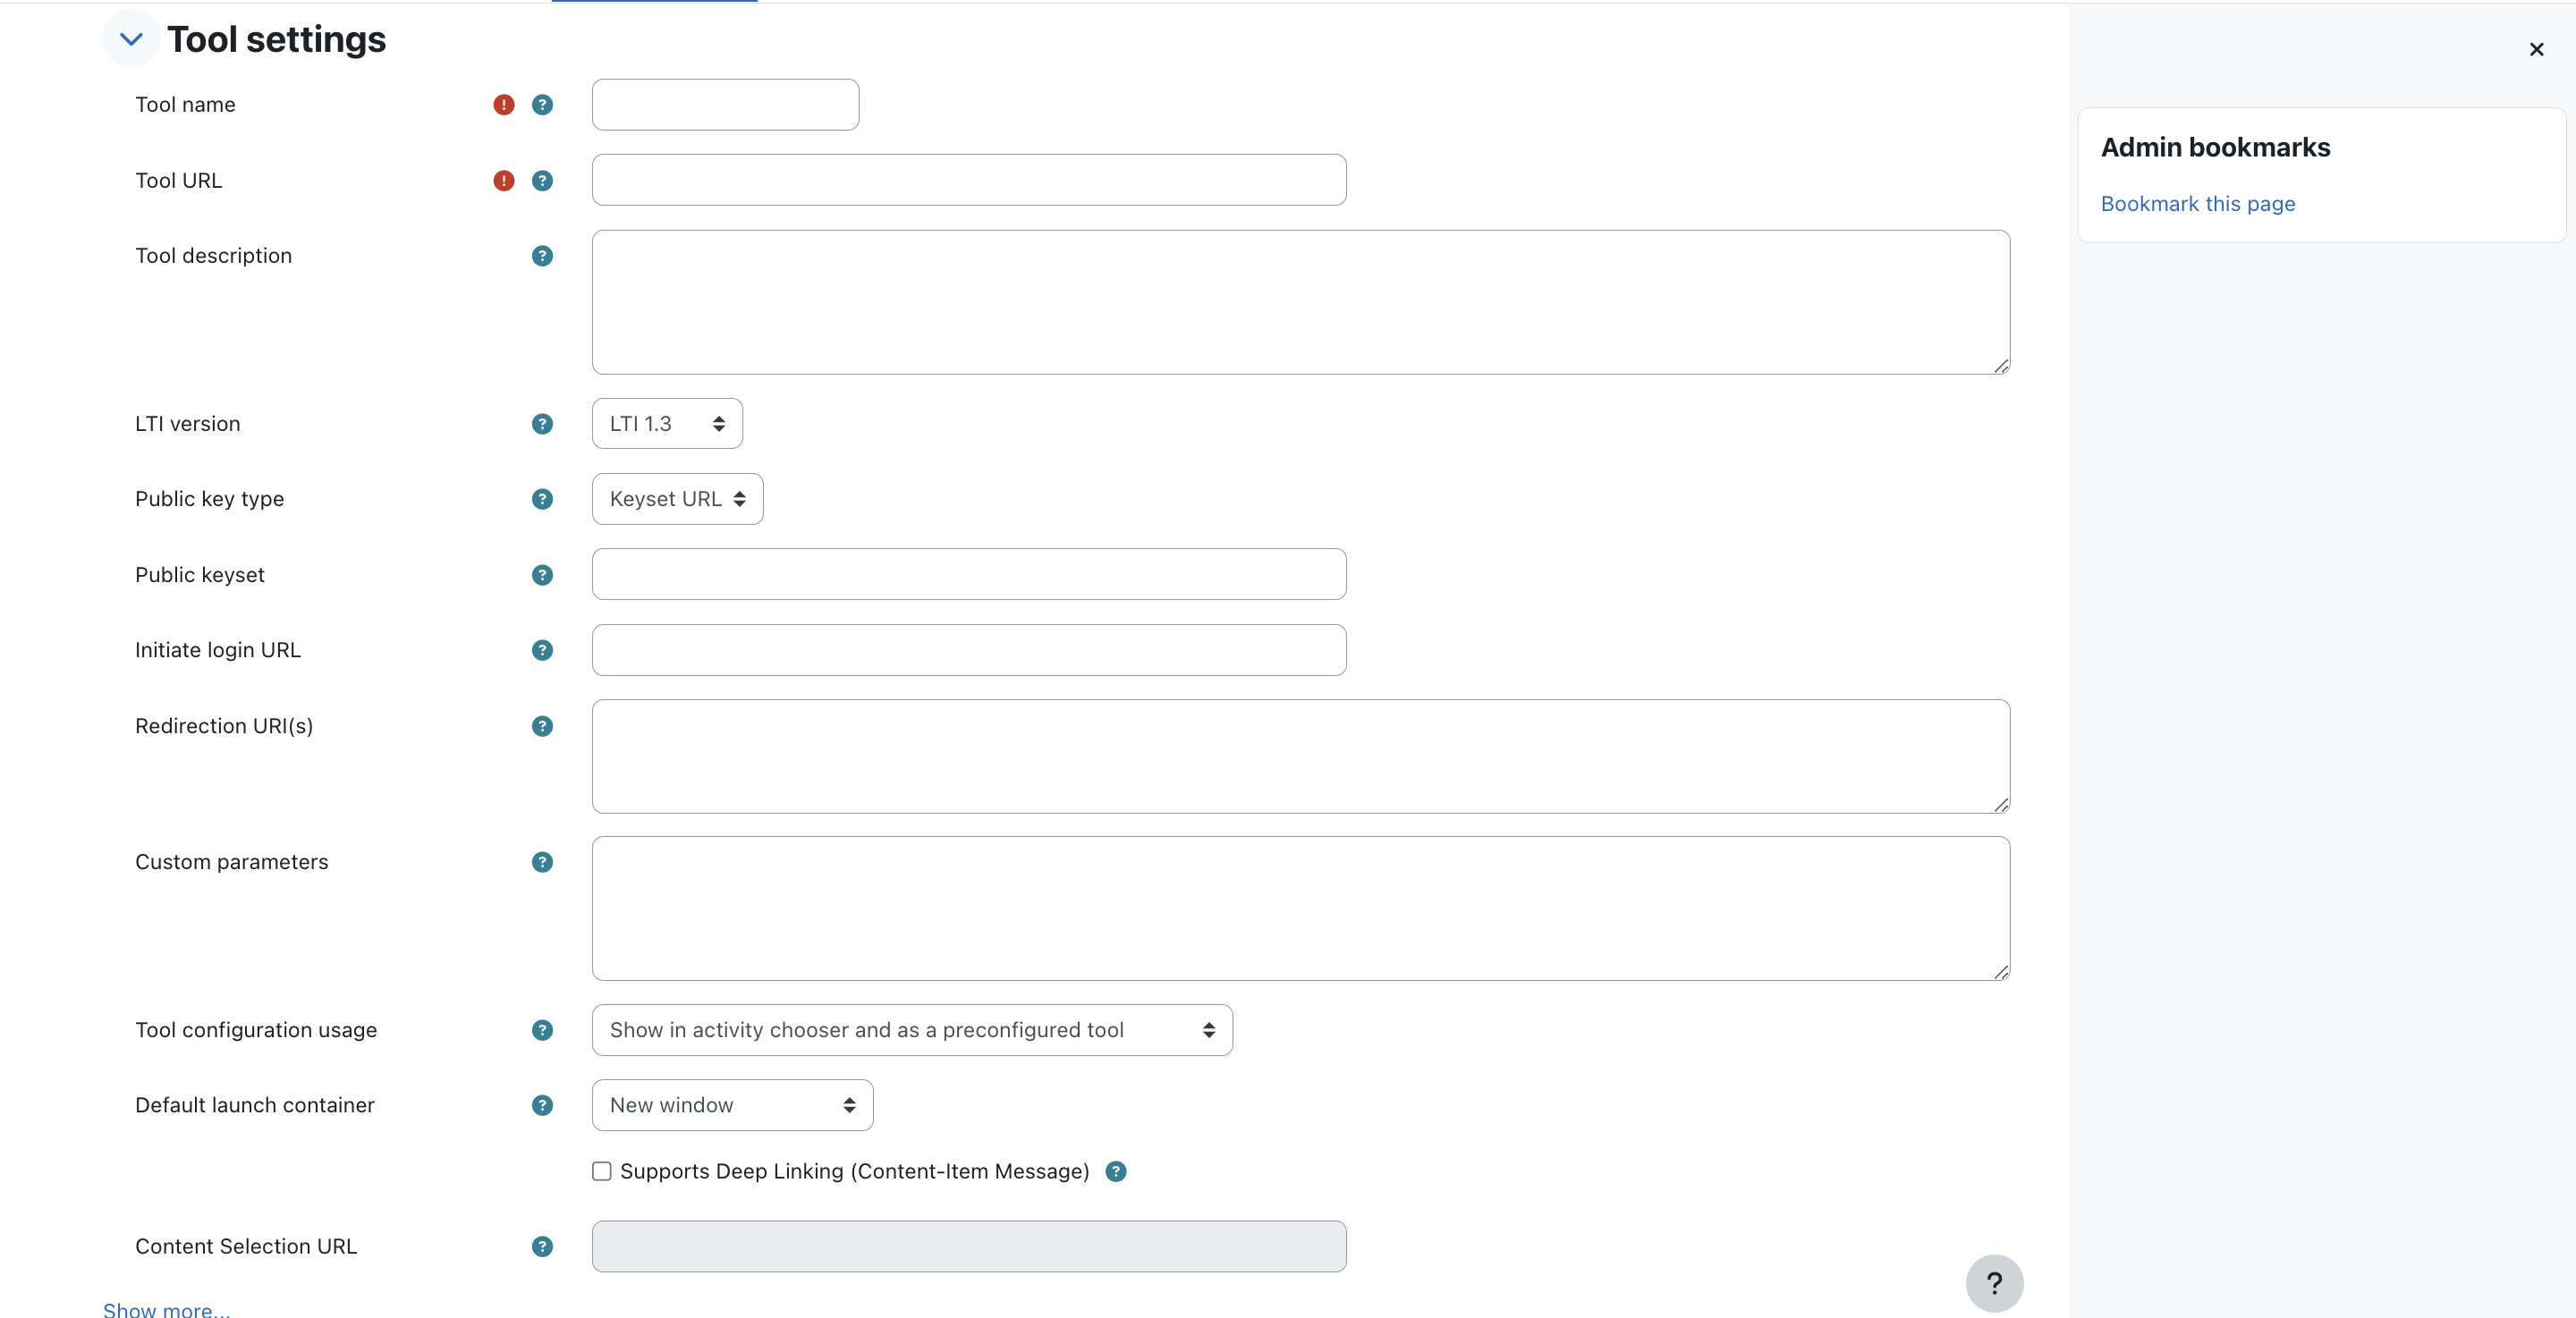Image resolution: width=2576 pixels, height=1318 pixels.
Task: Click into the Tool URL field
Action: 968,181
